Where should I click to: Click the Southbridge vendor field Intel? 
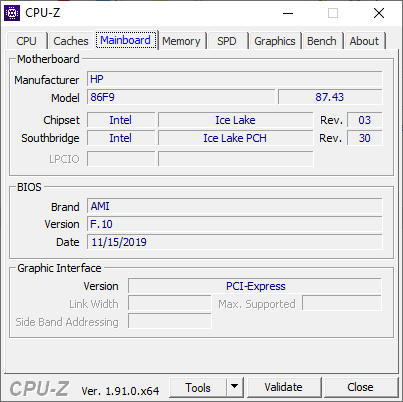[121, 138]
